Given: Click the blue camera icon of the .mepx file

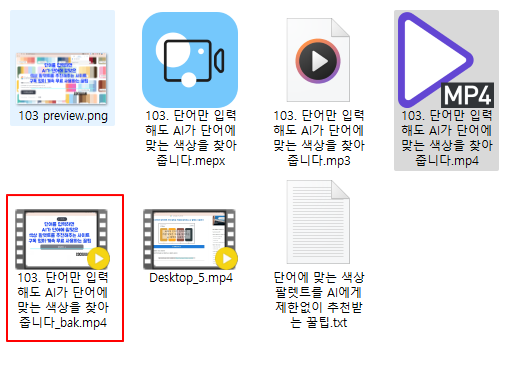Looking at the screenshot, I should pyautogui.click(x=190, y=60).
